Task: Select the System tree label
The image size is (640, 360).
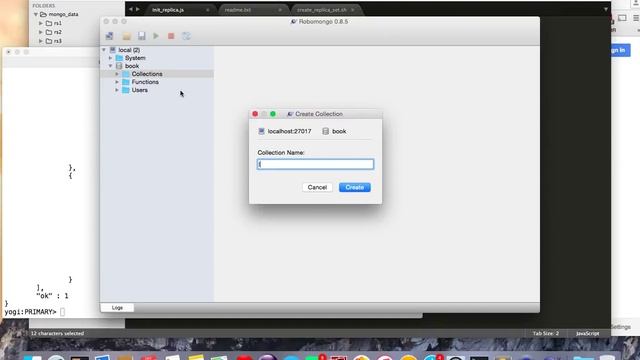Action: [135, 58]
